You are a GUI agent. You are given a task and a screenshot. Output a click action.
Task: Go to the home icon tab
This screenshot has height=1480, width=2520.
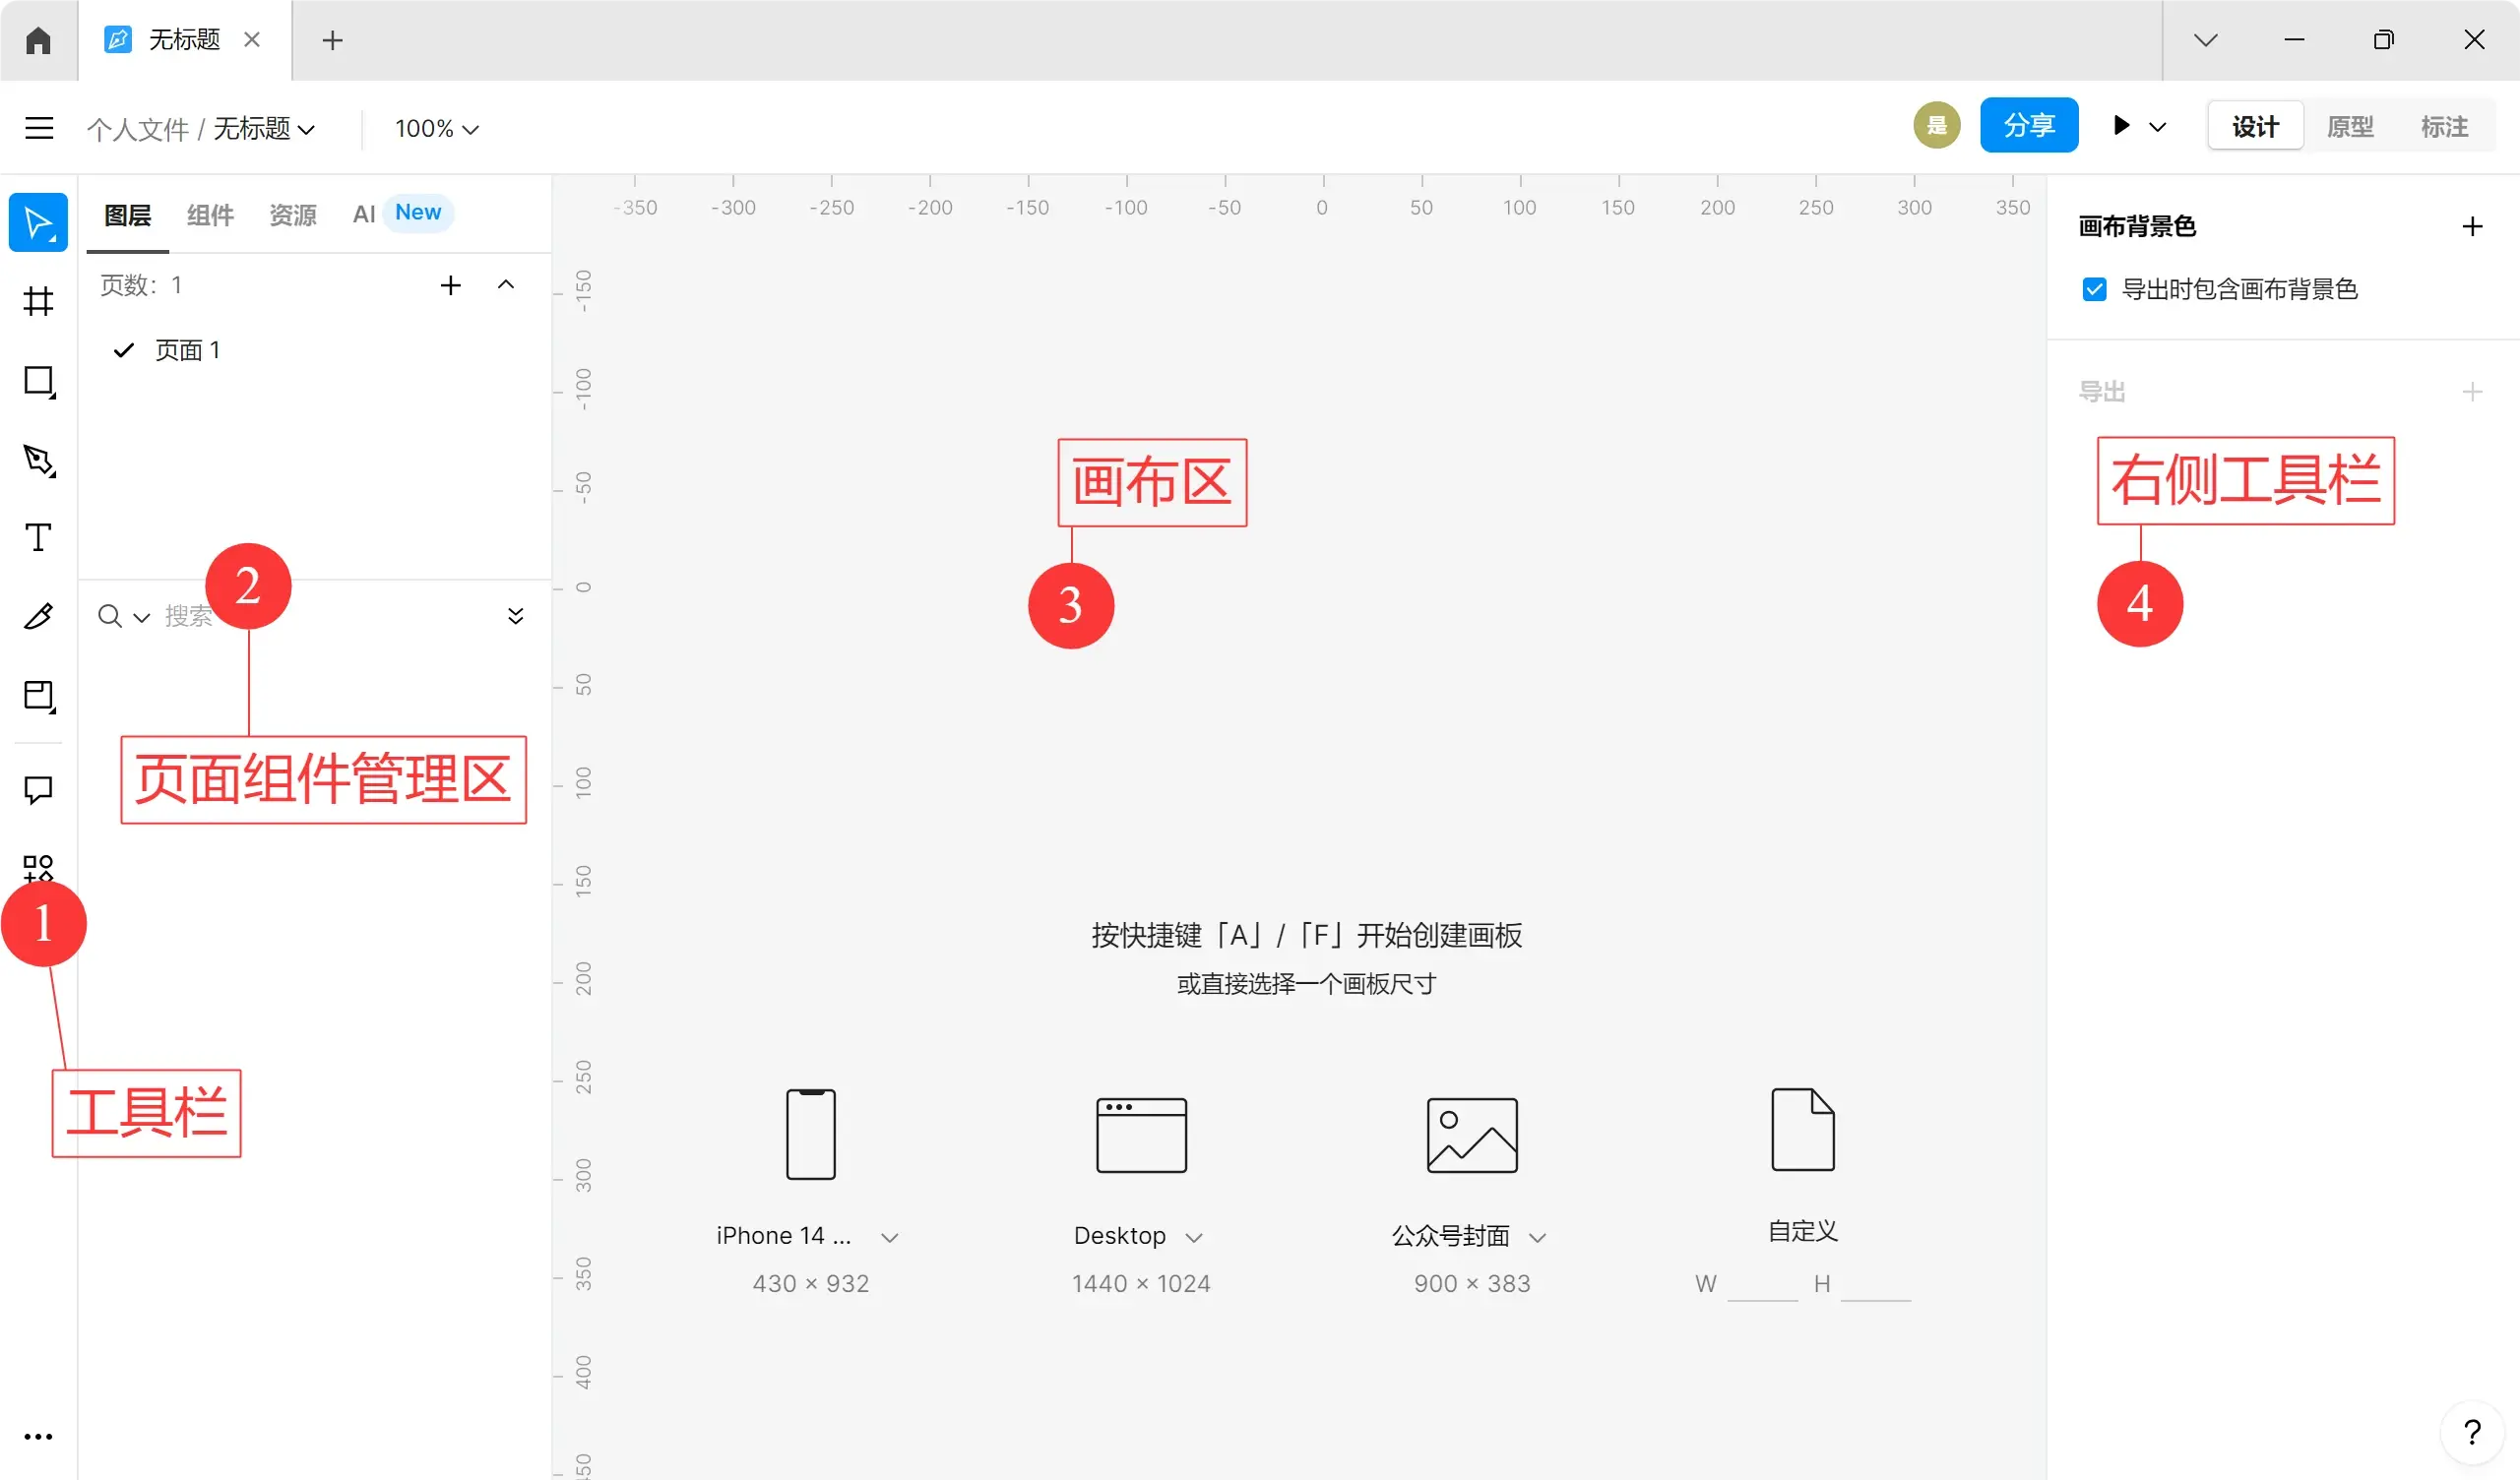pos(38,40)
